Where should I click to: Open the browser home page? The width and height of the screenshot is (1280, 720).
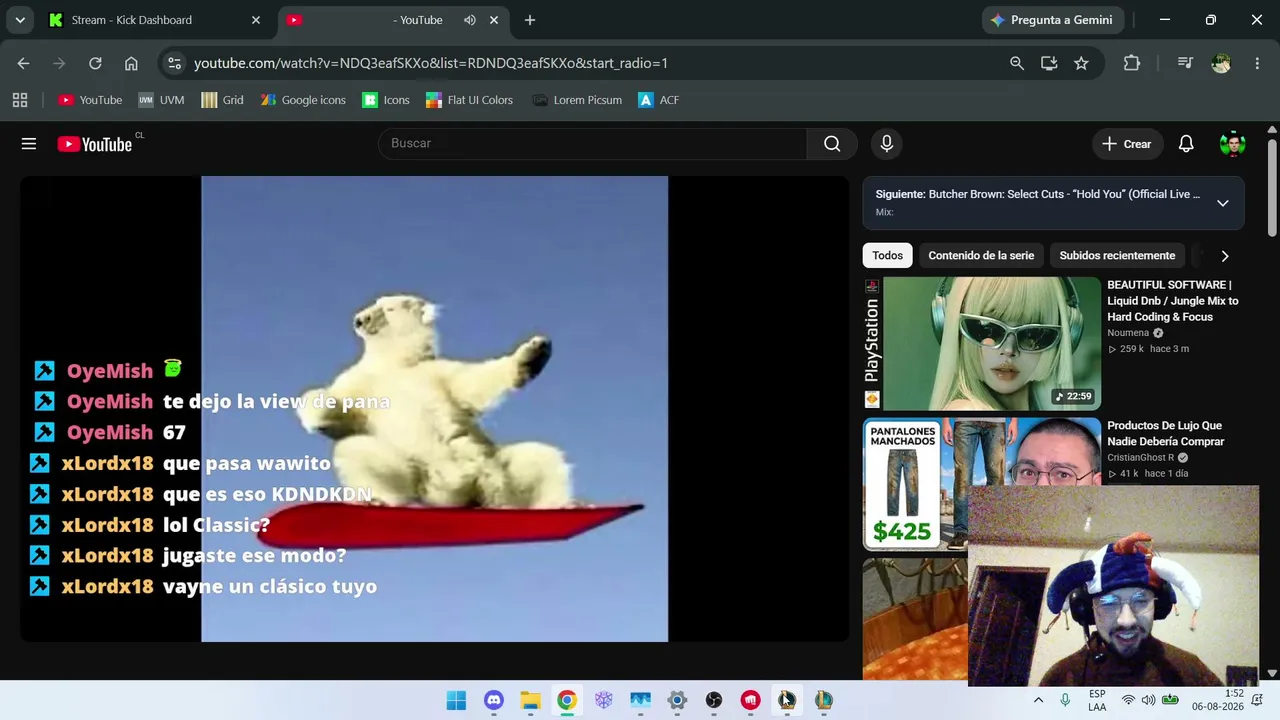(131, 63)
